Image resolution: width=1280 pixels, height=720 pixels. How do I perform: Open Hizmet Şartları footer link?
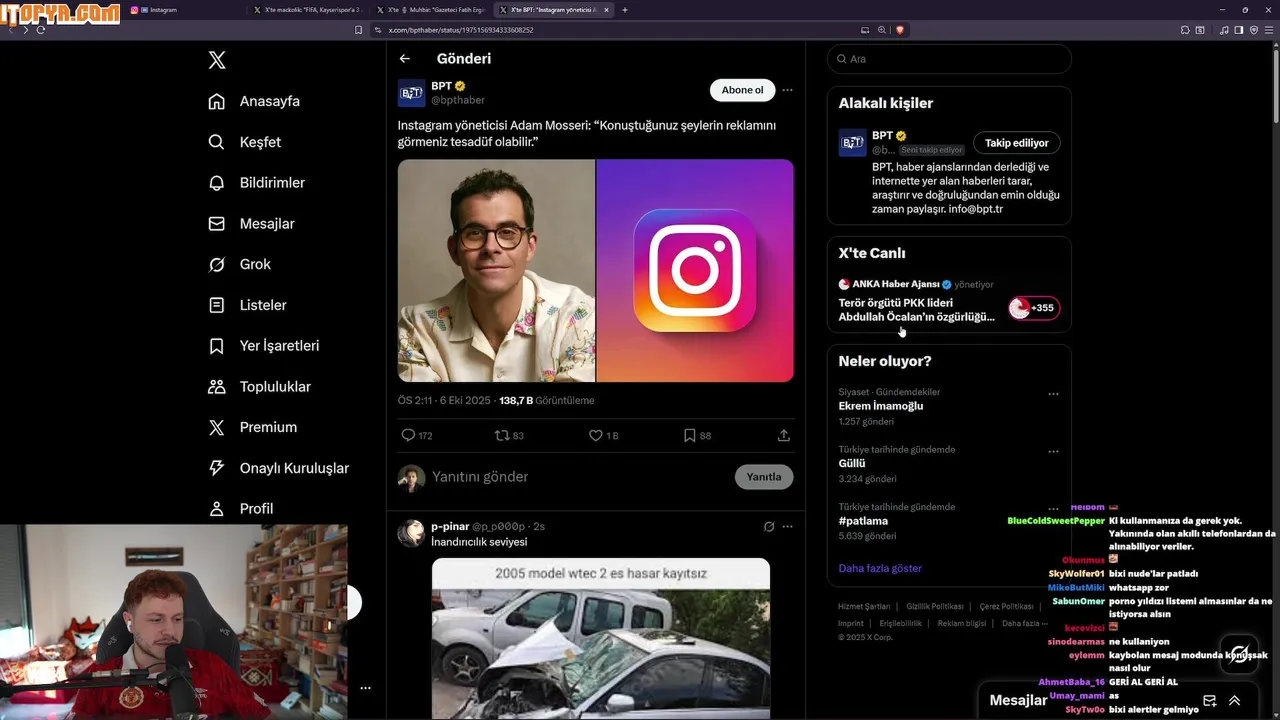click(864, 607)
